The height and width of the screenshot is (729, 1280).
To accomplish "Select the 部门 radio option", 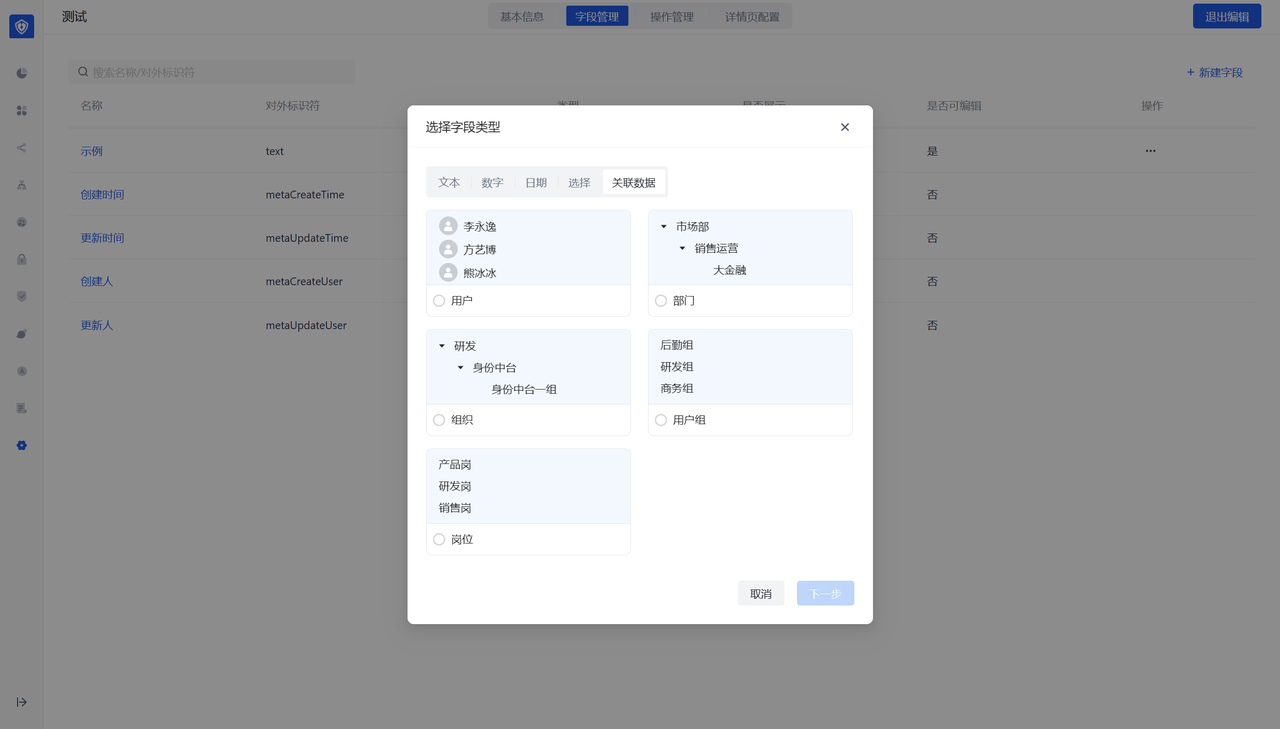I will [x=661, y=301].
